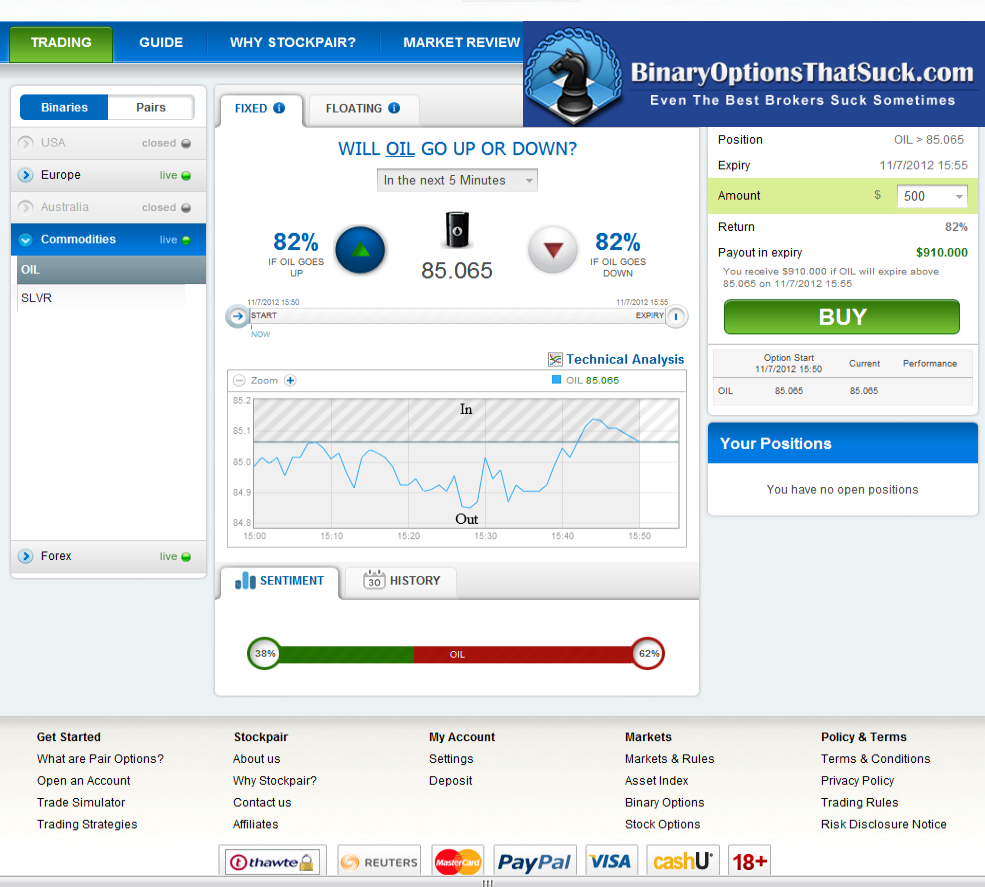Switch to Binaries mode
This screenshot has width=985, height=887.
point(64,107)
